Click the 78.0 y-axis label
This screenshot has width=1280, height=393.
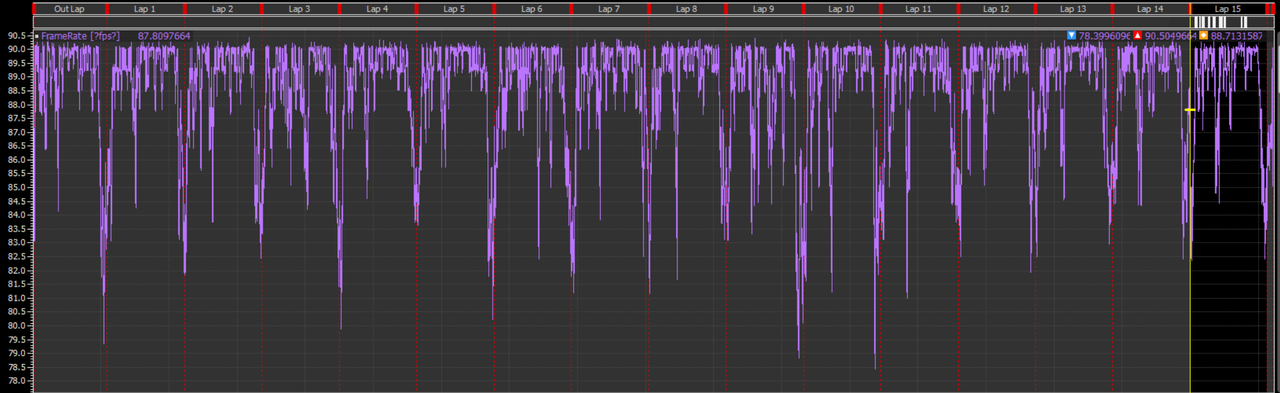click(16, 381)
